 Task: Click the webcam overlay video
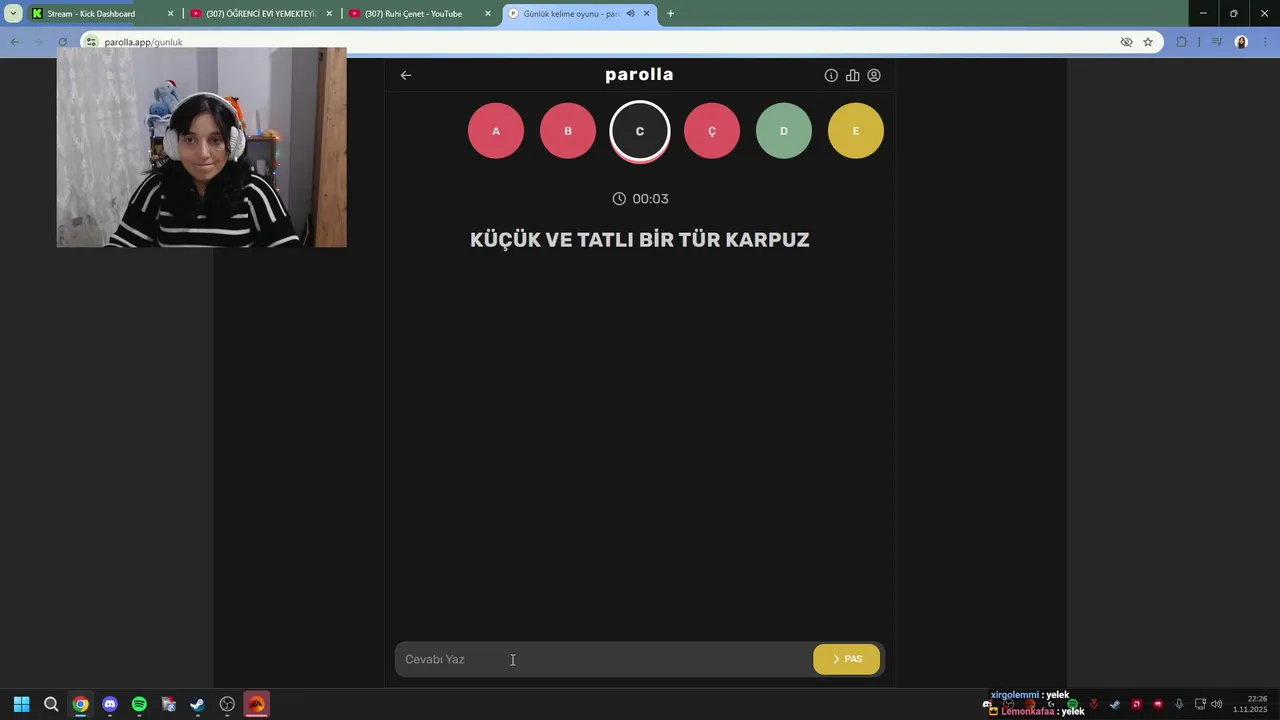point(202,147)
